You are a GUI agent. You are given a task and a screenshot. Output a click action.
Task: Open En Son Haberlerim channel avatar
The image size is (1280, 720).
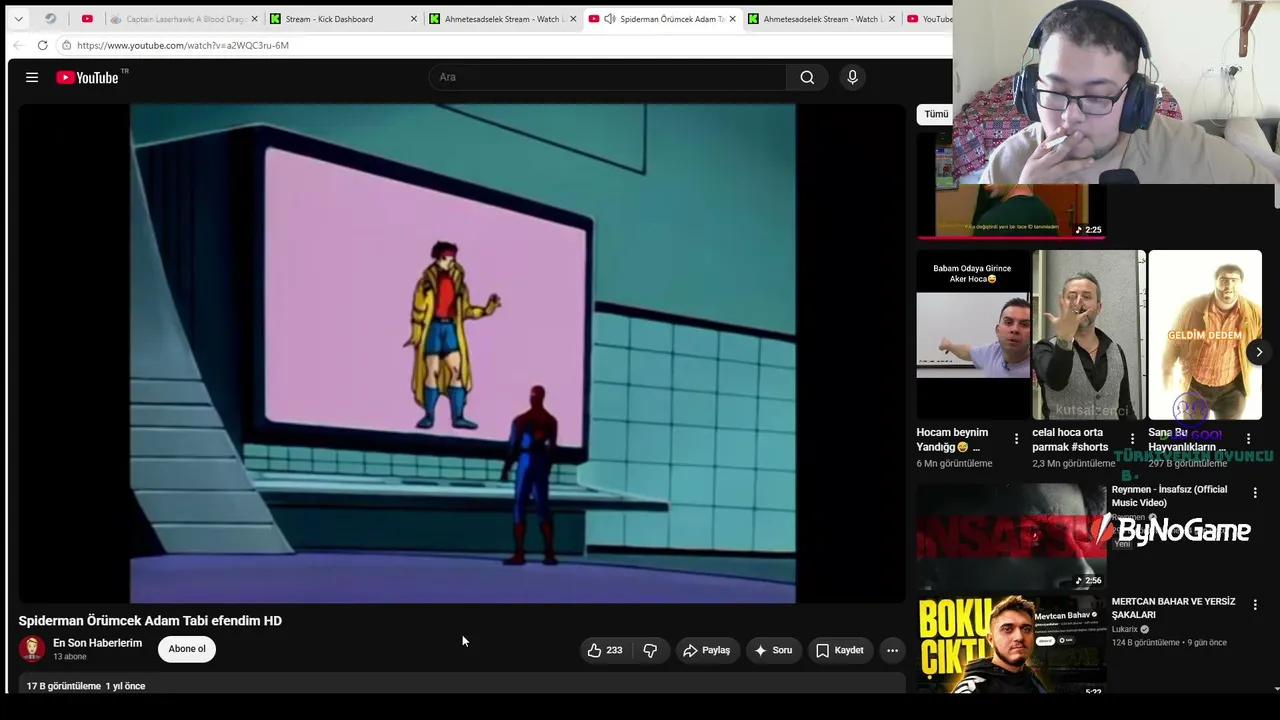click(32, 649)
